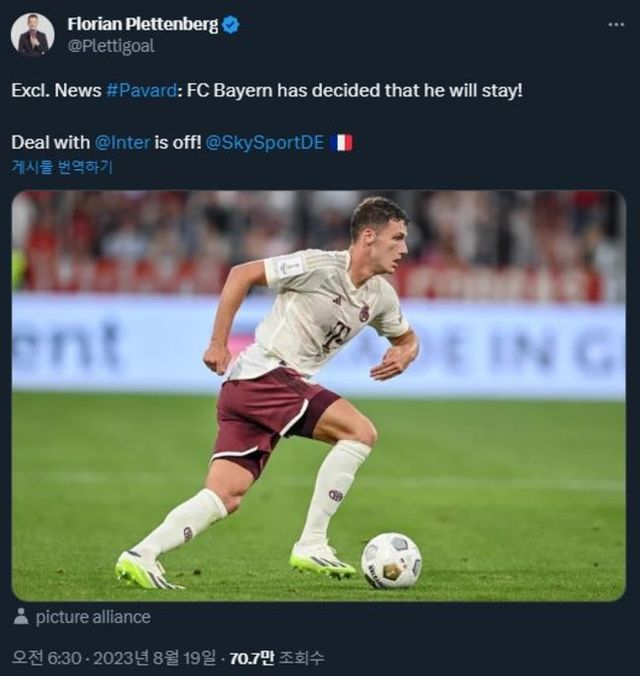Click the 70.7만 view count
Screen dimensions: 640x676
252,658
